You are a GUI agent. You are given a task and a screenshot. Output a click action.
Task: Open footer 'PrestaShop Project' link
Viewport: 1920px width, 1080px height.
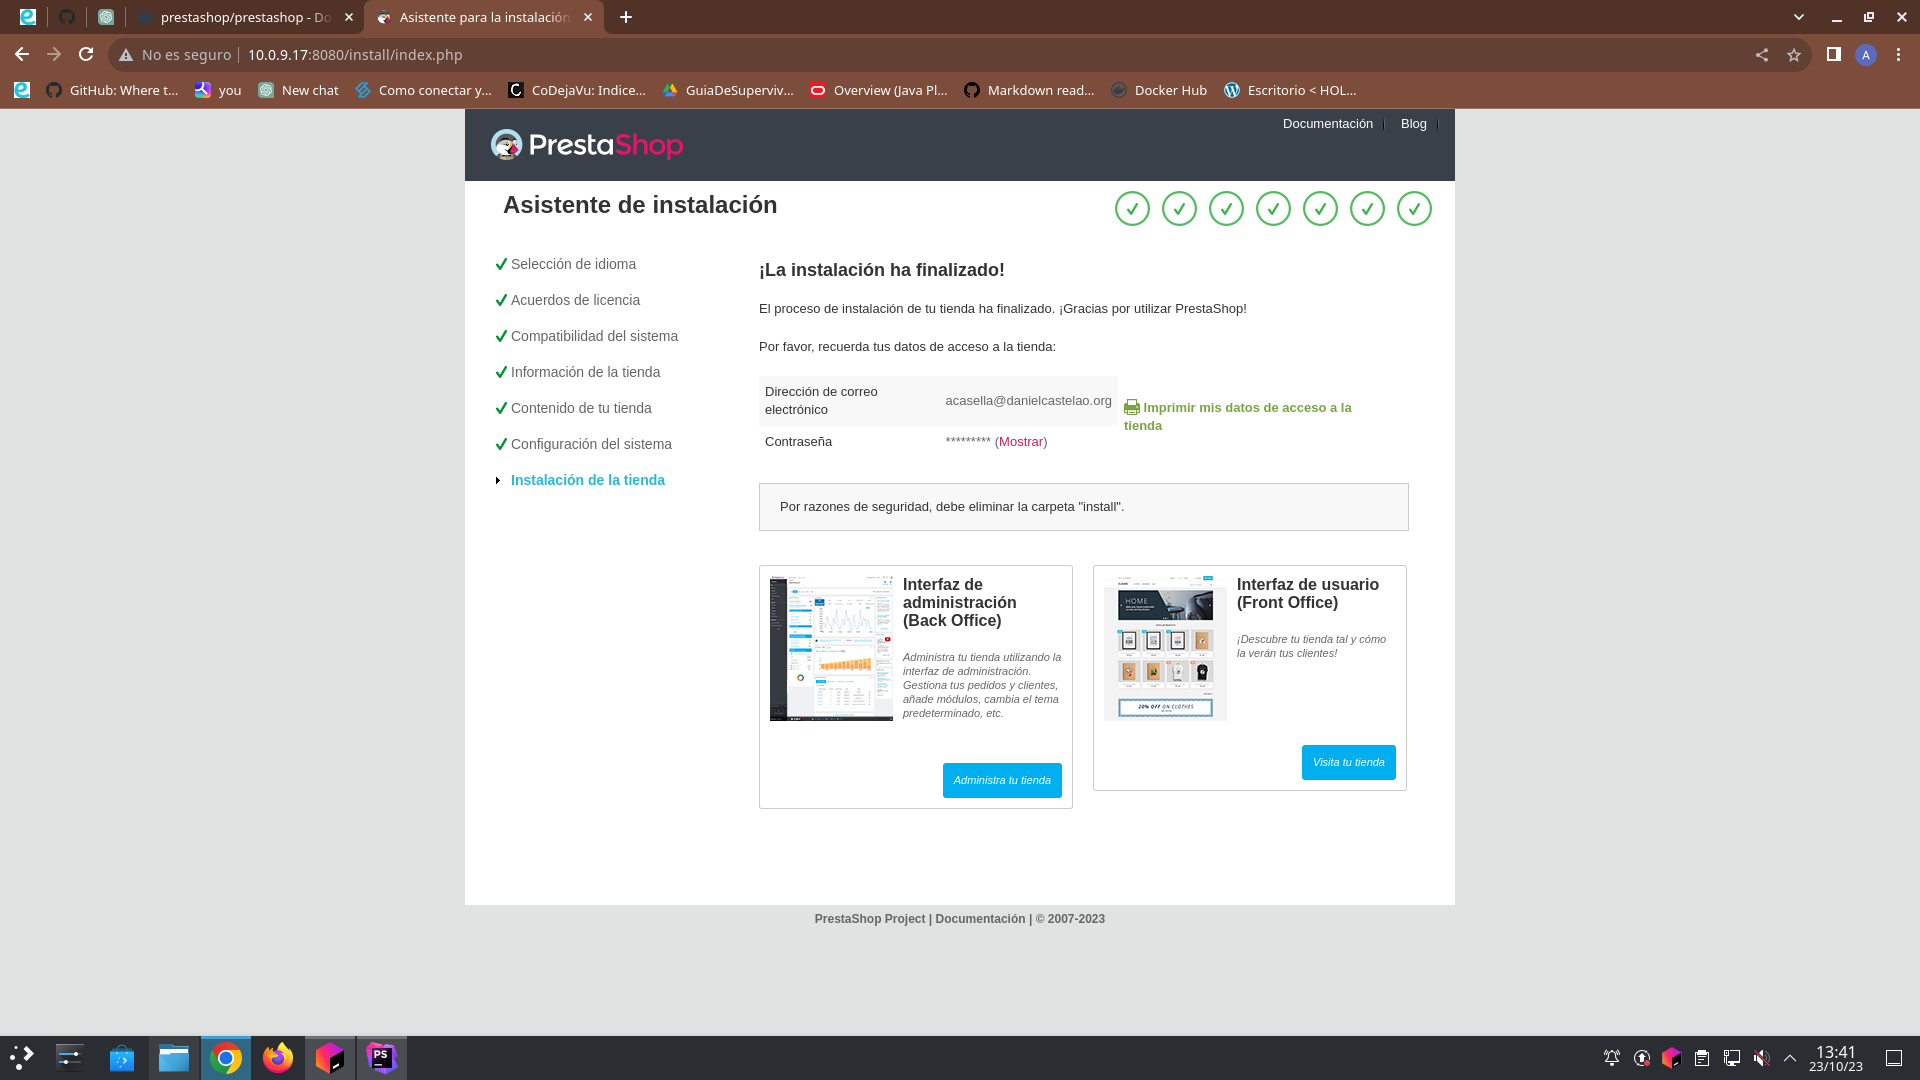(x=869, y=919)
